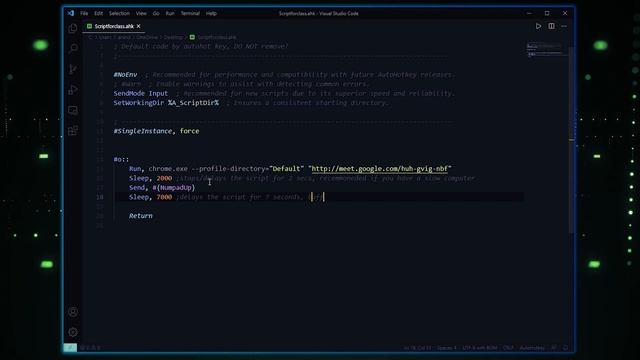This screenshot has width=640, height=360.
Task: Split the editor to the right
Action: [551, 26]
